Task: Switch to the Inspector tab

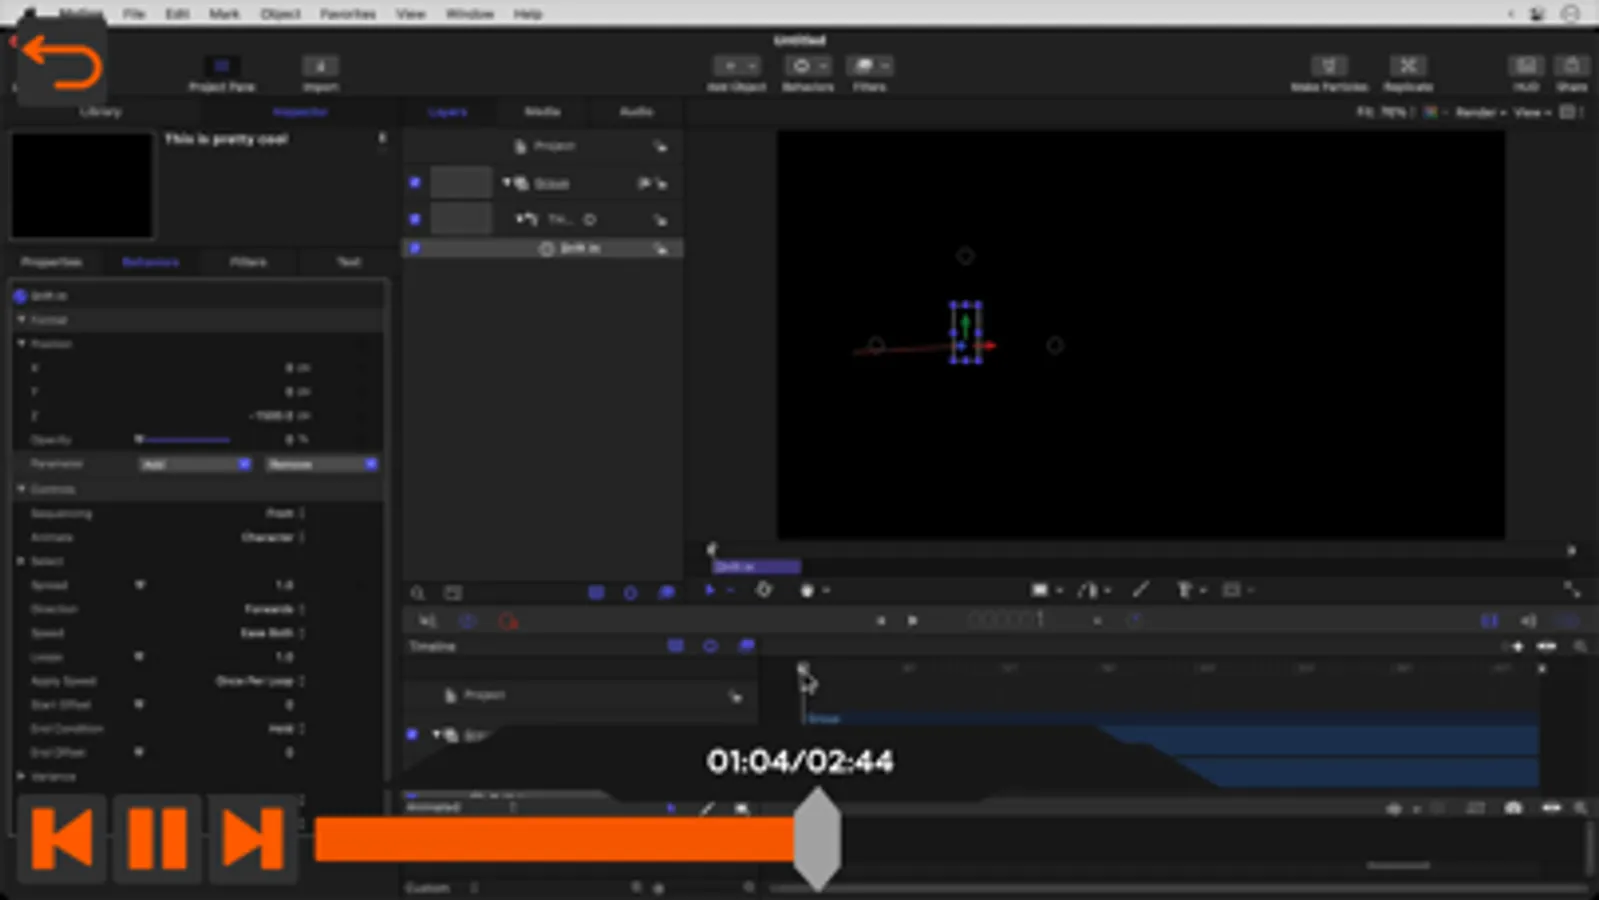Action: point(300,112)
